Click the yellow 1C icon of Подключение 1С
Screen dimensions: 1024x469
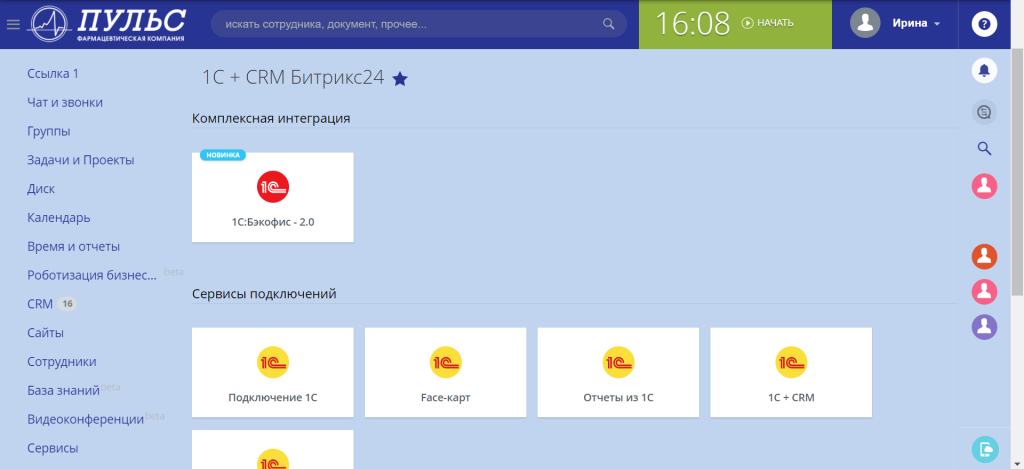pyautogui.click(x=272, y=363)
